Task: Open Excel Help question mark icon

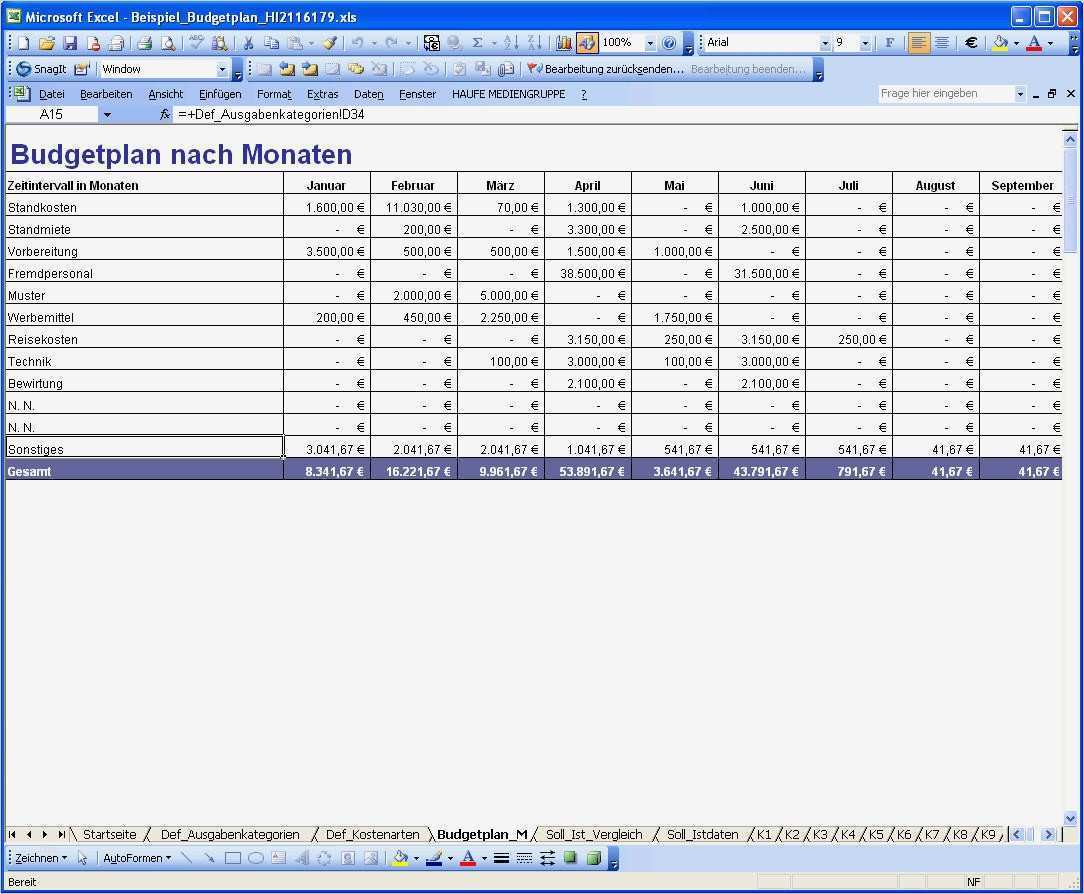Action: point(669,43)
